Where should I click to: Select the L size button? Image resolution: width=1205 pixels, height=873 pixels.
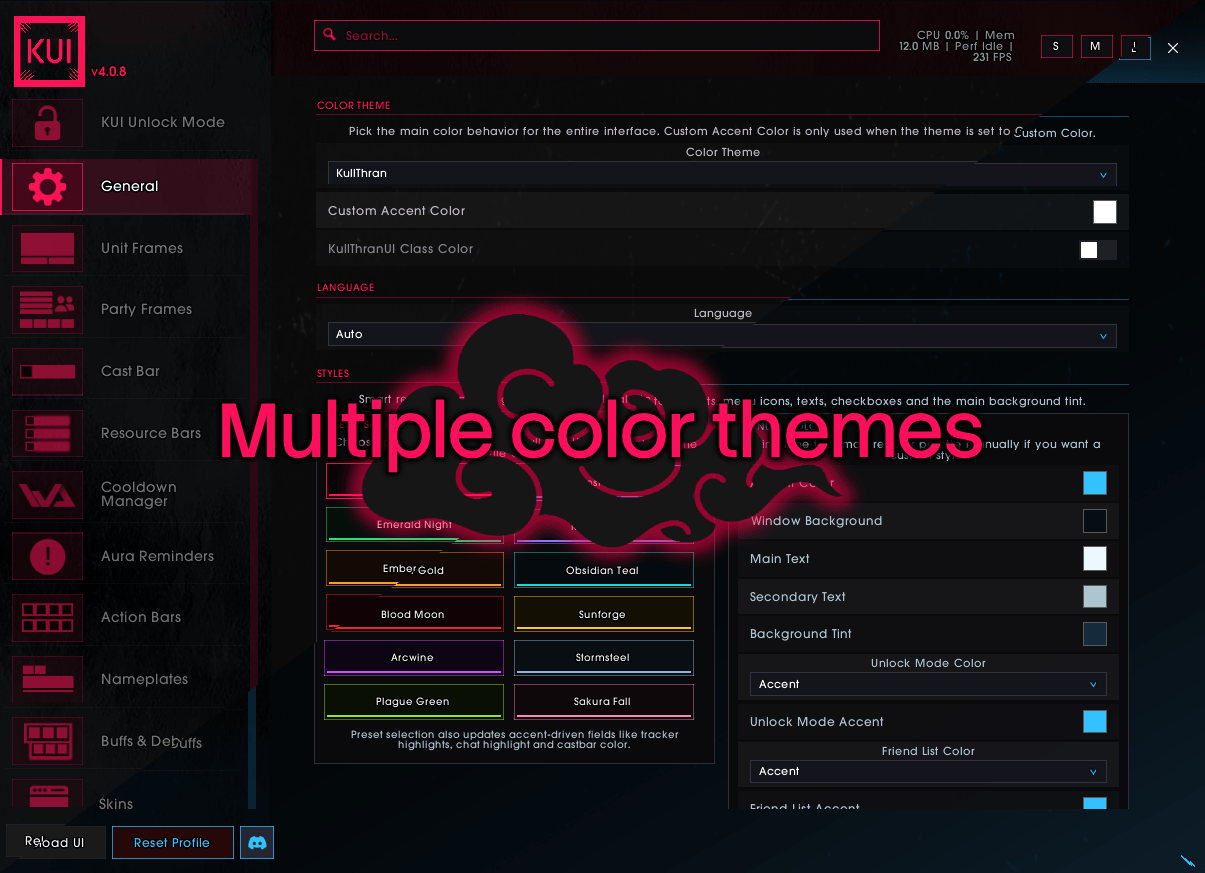(1135, 47)
